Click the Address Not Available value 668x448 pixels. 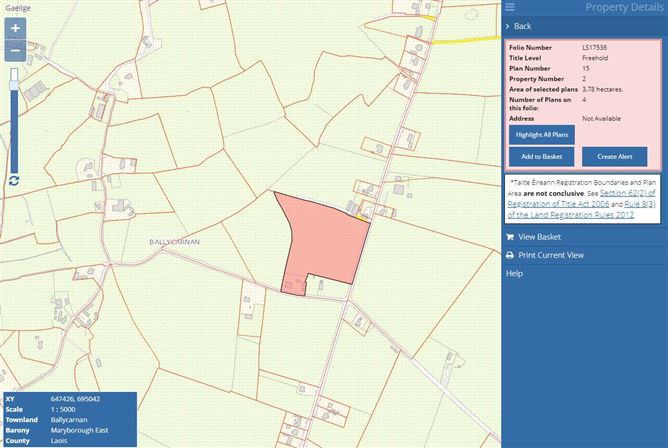coord(601,119)
